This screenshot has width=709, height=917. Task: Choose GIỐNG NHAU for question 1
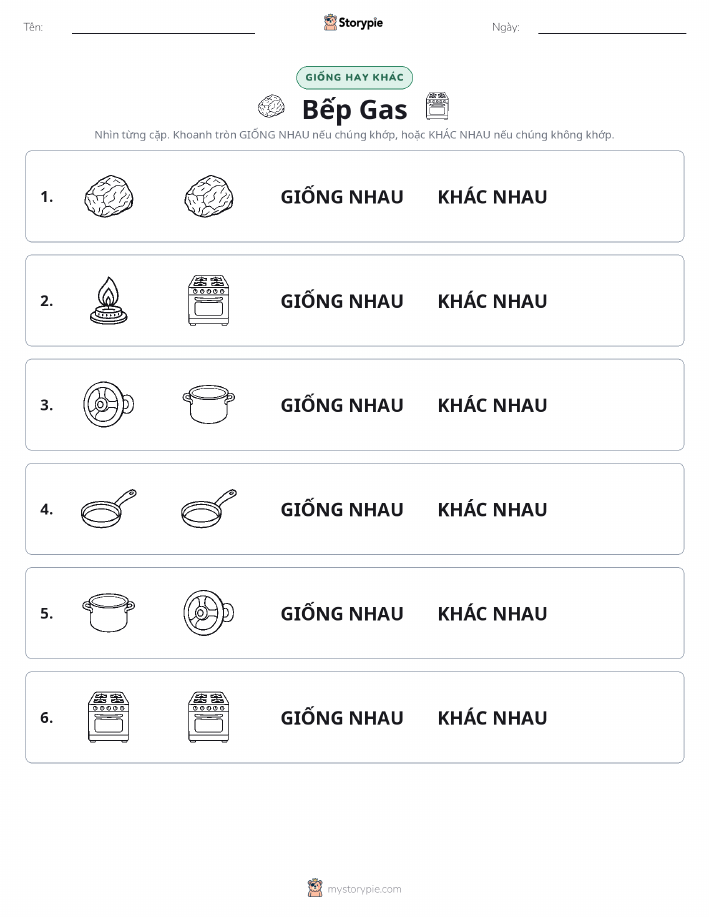click(342, 197)
